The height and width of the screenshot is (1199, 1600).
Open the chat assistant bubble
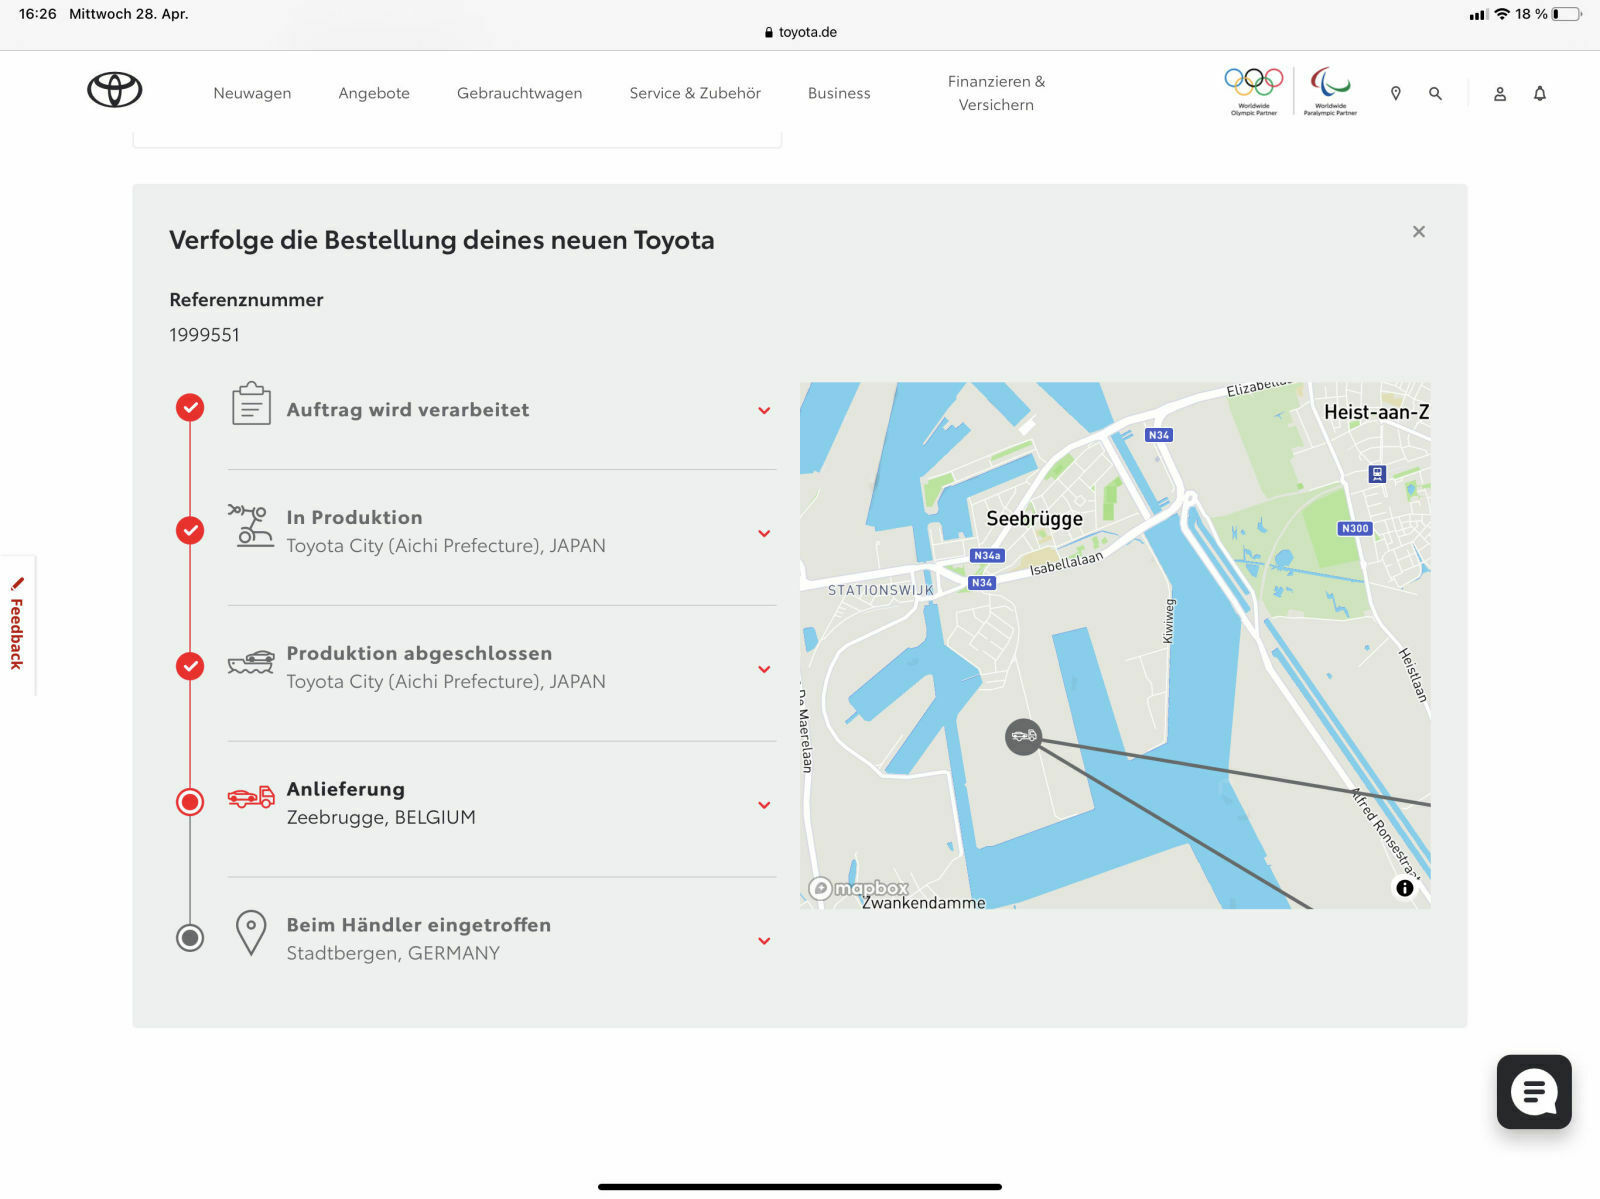coord(1534,1091)
